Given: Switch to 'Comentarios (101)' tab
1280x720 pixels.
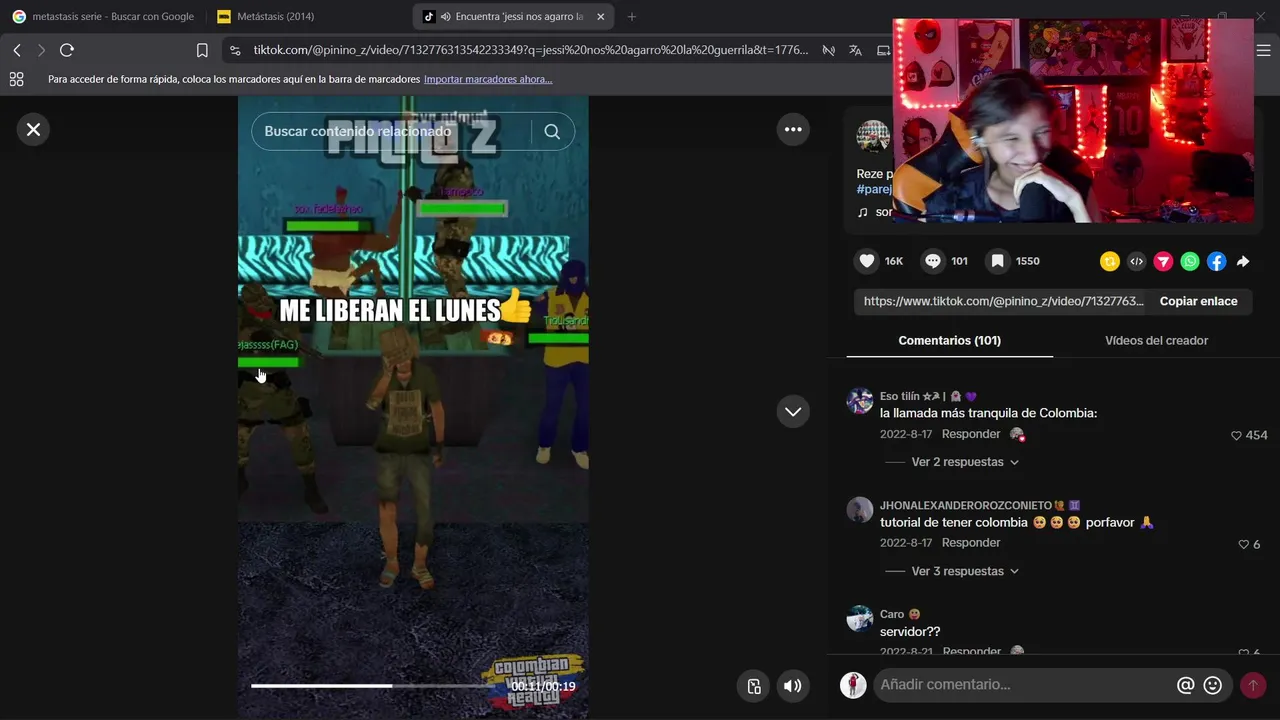Looking at the screenshot, I should pos(949,340).
